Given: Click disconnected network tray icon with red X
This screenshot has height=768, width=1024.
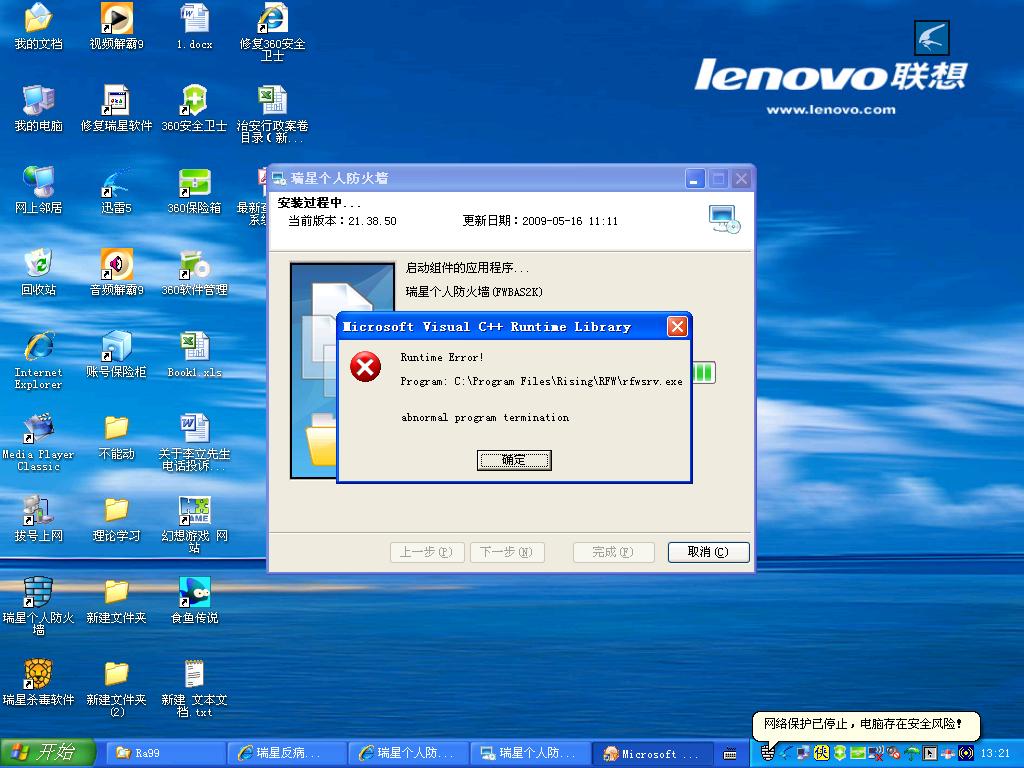Looking at the screenshot, I should [876, 753].
